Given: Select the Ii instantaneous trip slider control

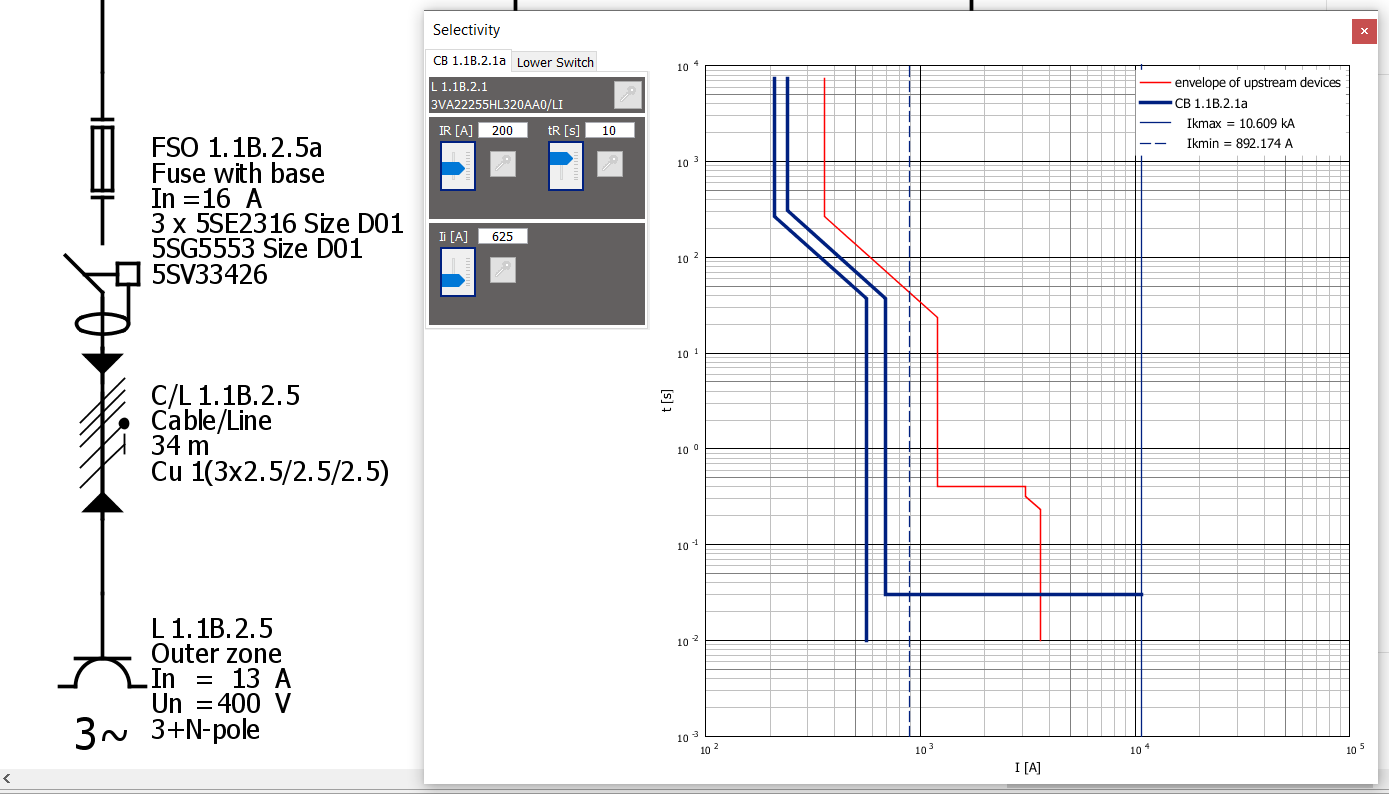Looking at the screenshot, I should point(457,272).
